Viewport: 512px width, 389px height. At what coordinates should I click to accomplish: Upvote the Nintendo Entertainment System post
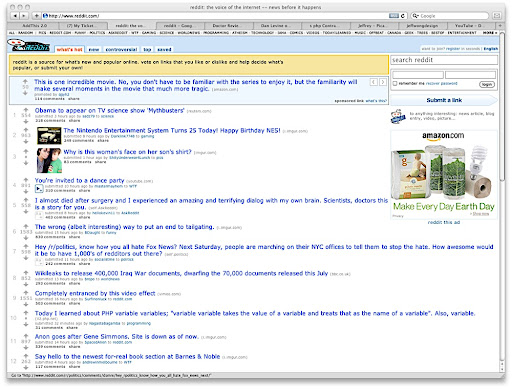tap(26, 130)
